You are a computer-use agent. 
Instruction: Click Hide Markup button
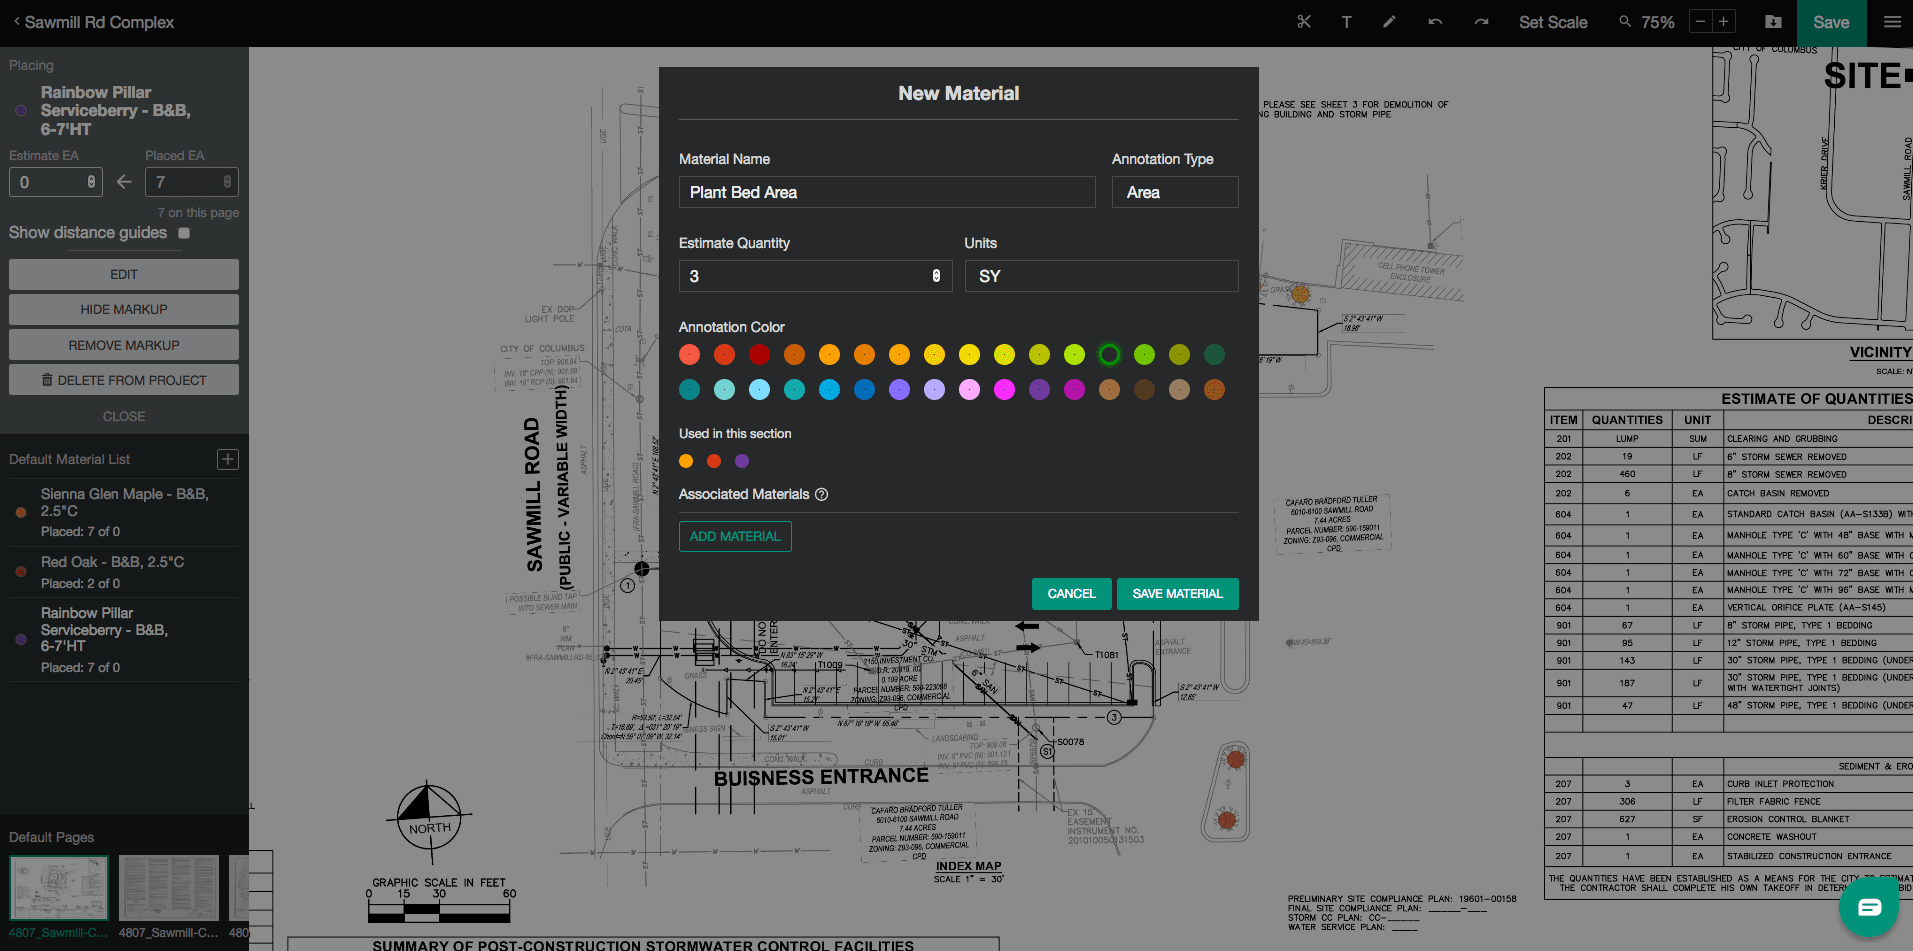124,309
